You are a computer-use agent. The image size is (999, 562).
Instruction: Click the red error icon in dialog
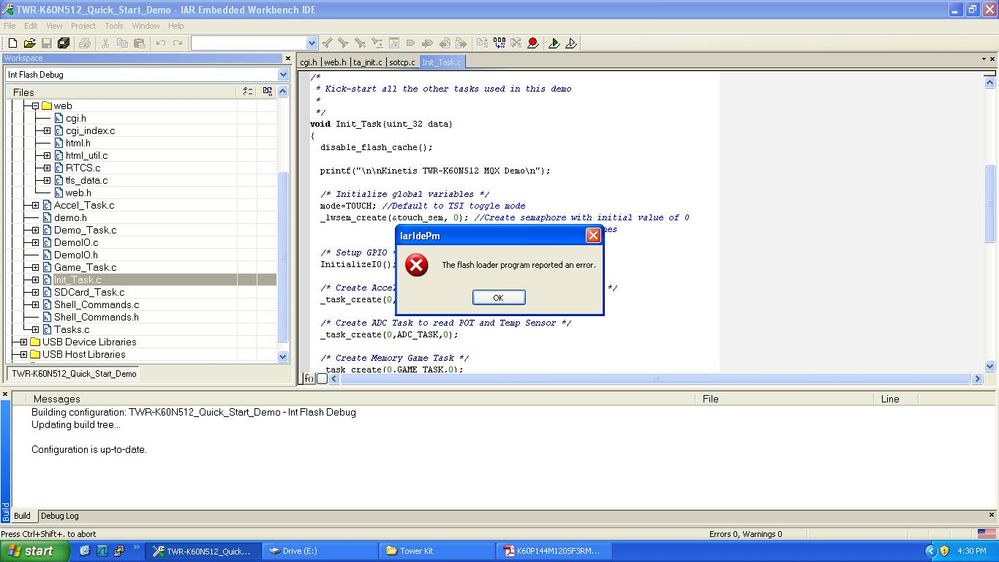pyautogui.click(x=417, y=265)
